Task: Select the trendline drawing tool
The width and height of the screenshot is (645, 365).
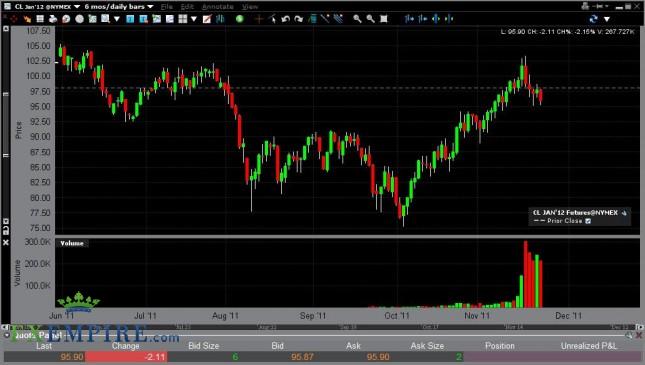Action: click(x=325, y=19)
